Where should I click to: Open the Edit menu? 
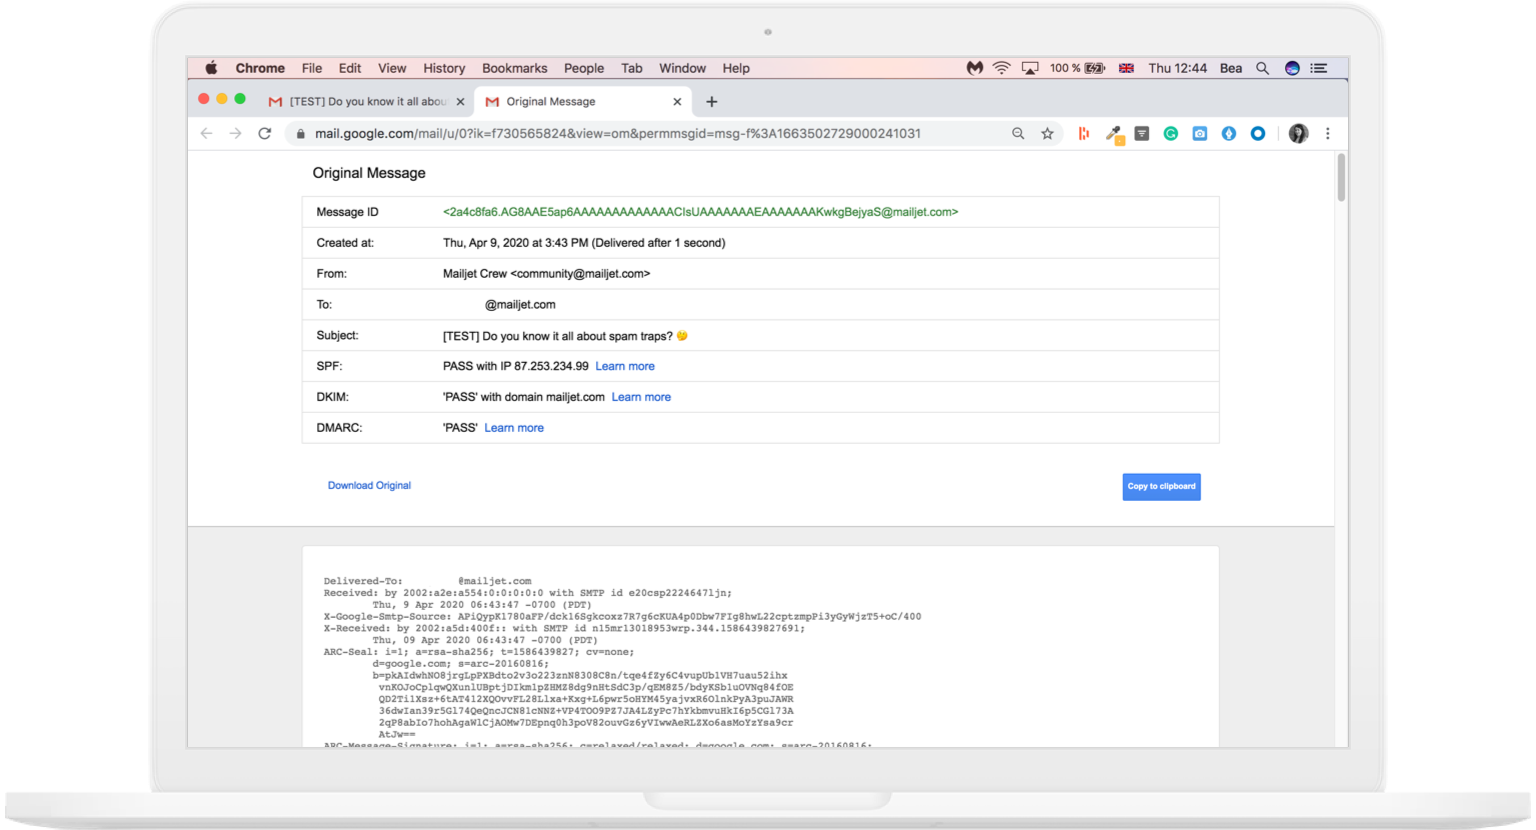tap(350, 68)
